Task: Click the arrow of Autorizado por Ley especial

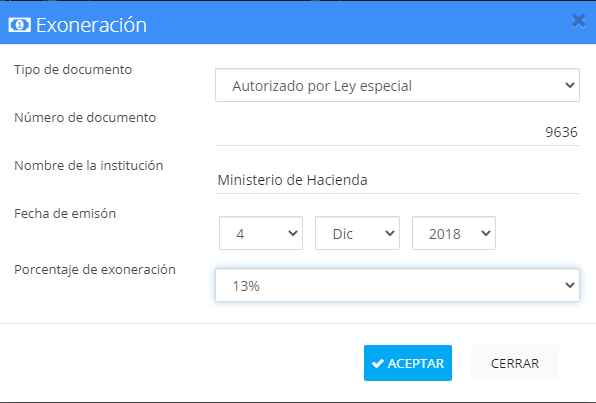Action: (x=569, y=85)
